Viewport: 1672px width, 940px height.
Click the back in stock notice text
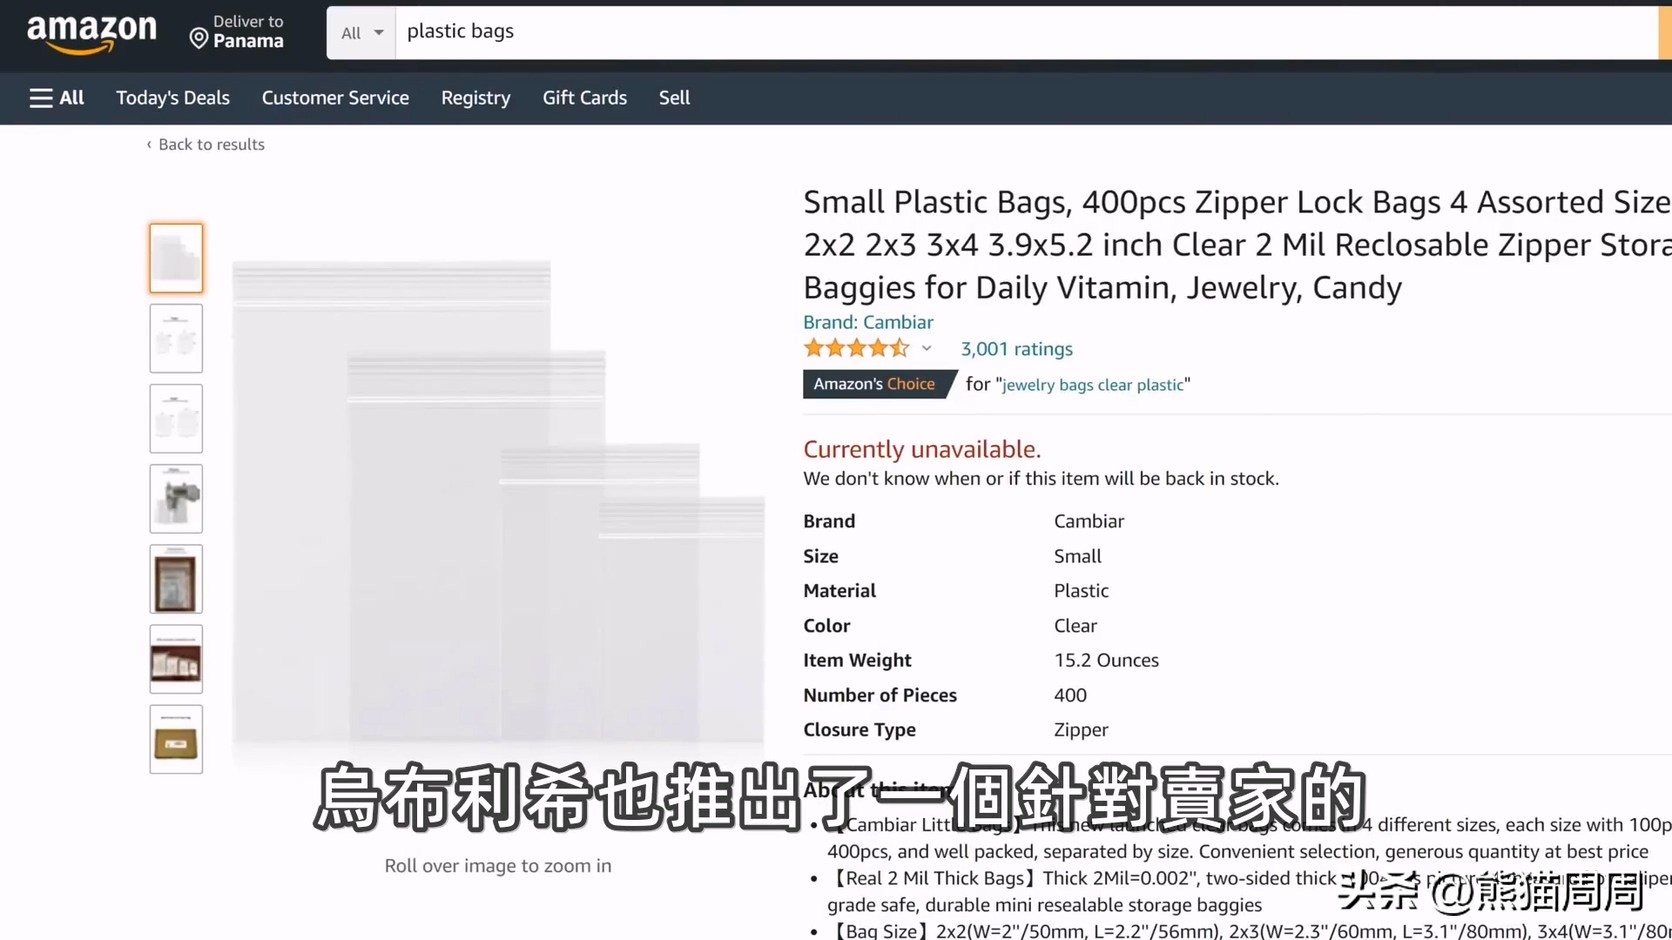point(1041,479)
